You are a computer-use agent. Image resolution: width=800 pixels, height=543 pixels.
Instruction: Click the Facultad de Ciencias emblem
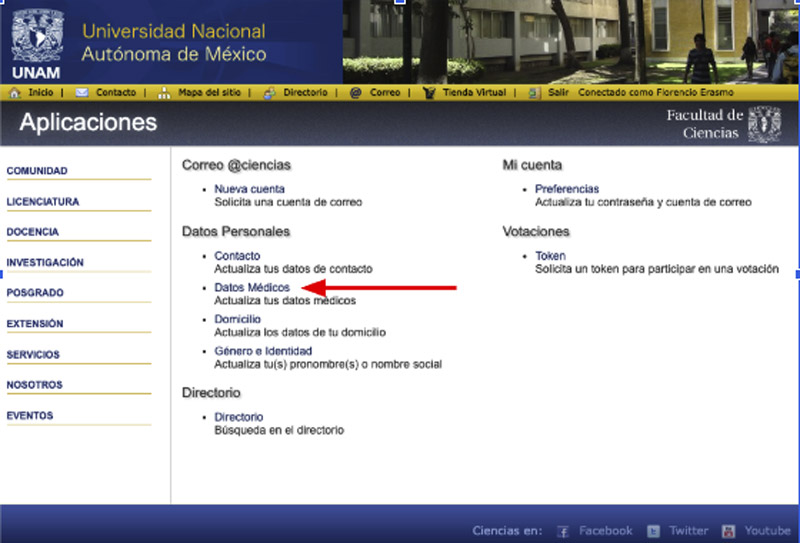coord(764,124)
